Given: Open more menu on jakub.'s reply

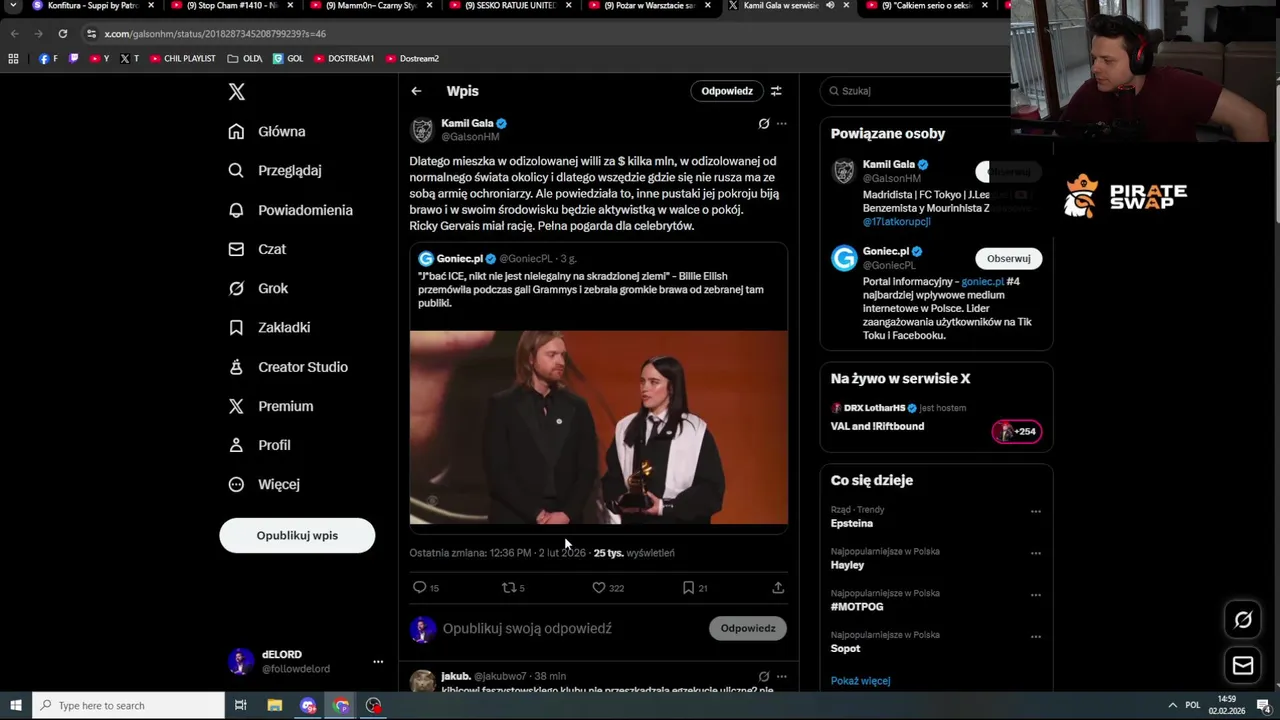Looking at the screenshot, I should point(782,677).
